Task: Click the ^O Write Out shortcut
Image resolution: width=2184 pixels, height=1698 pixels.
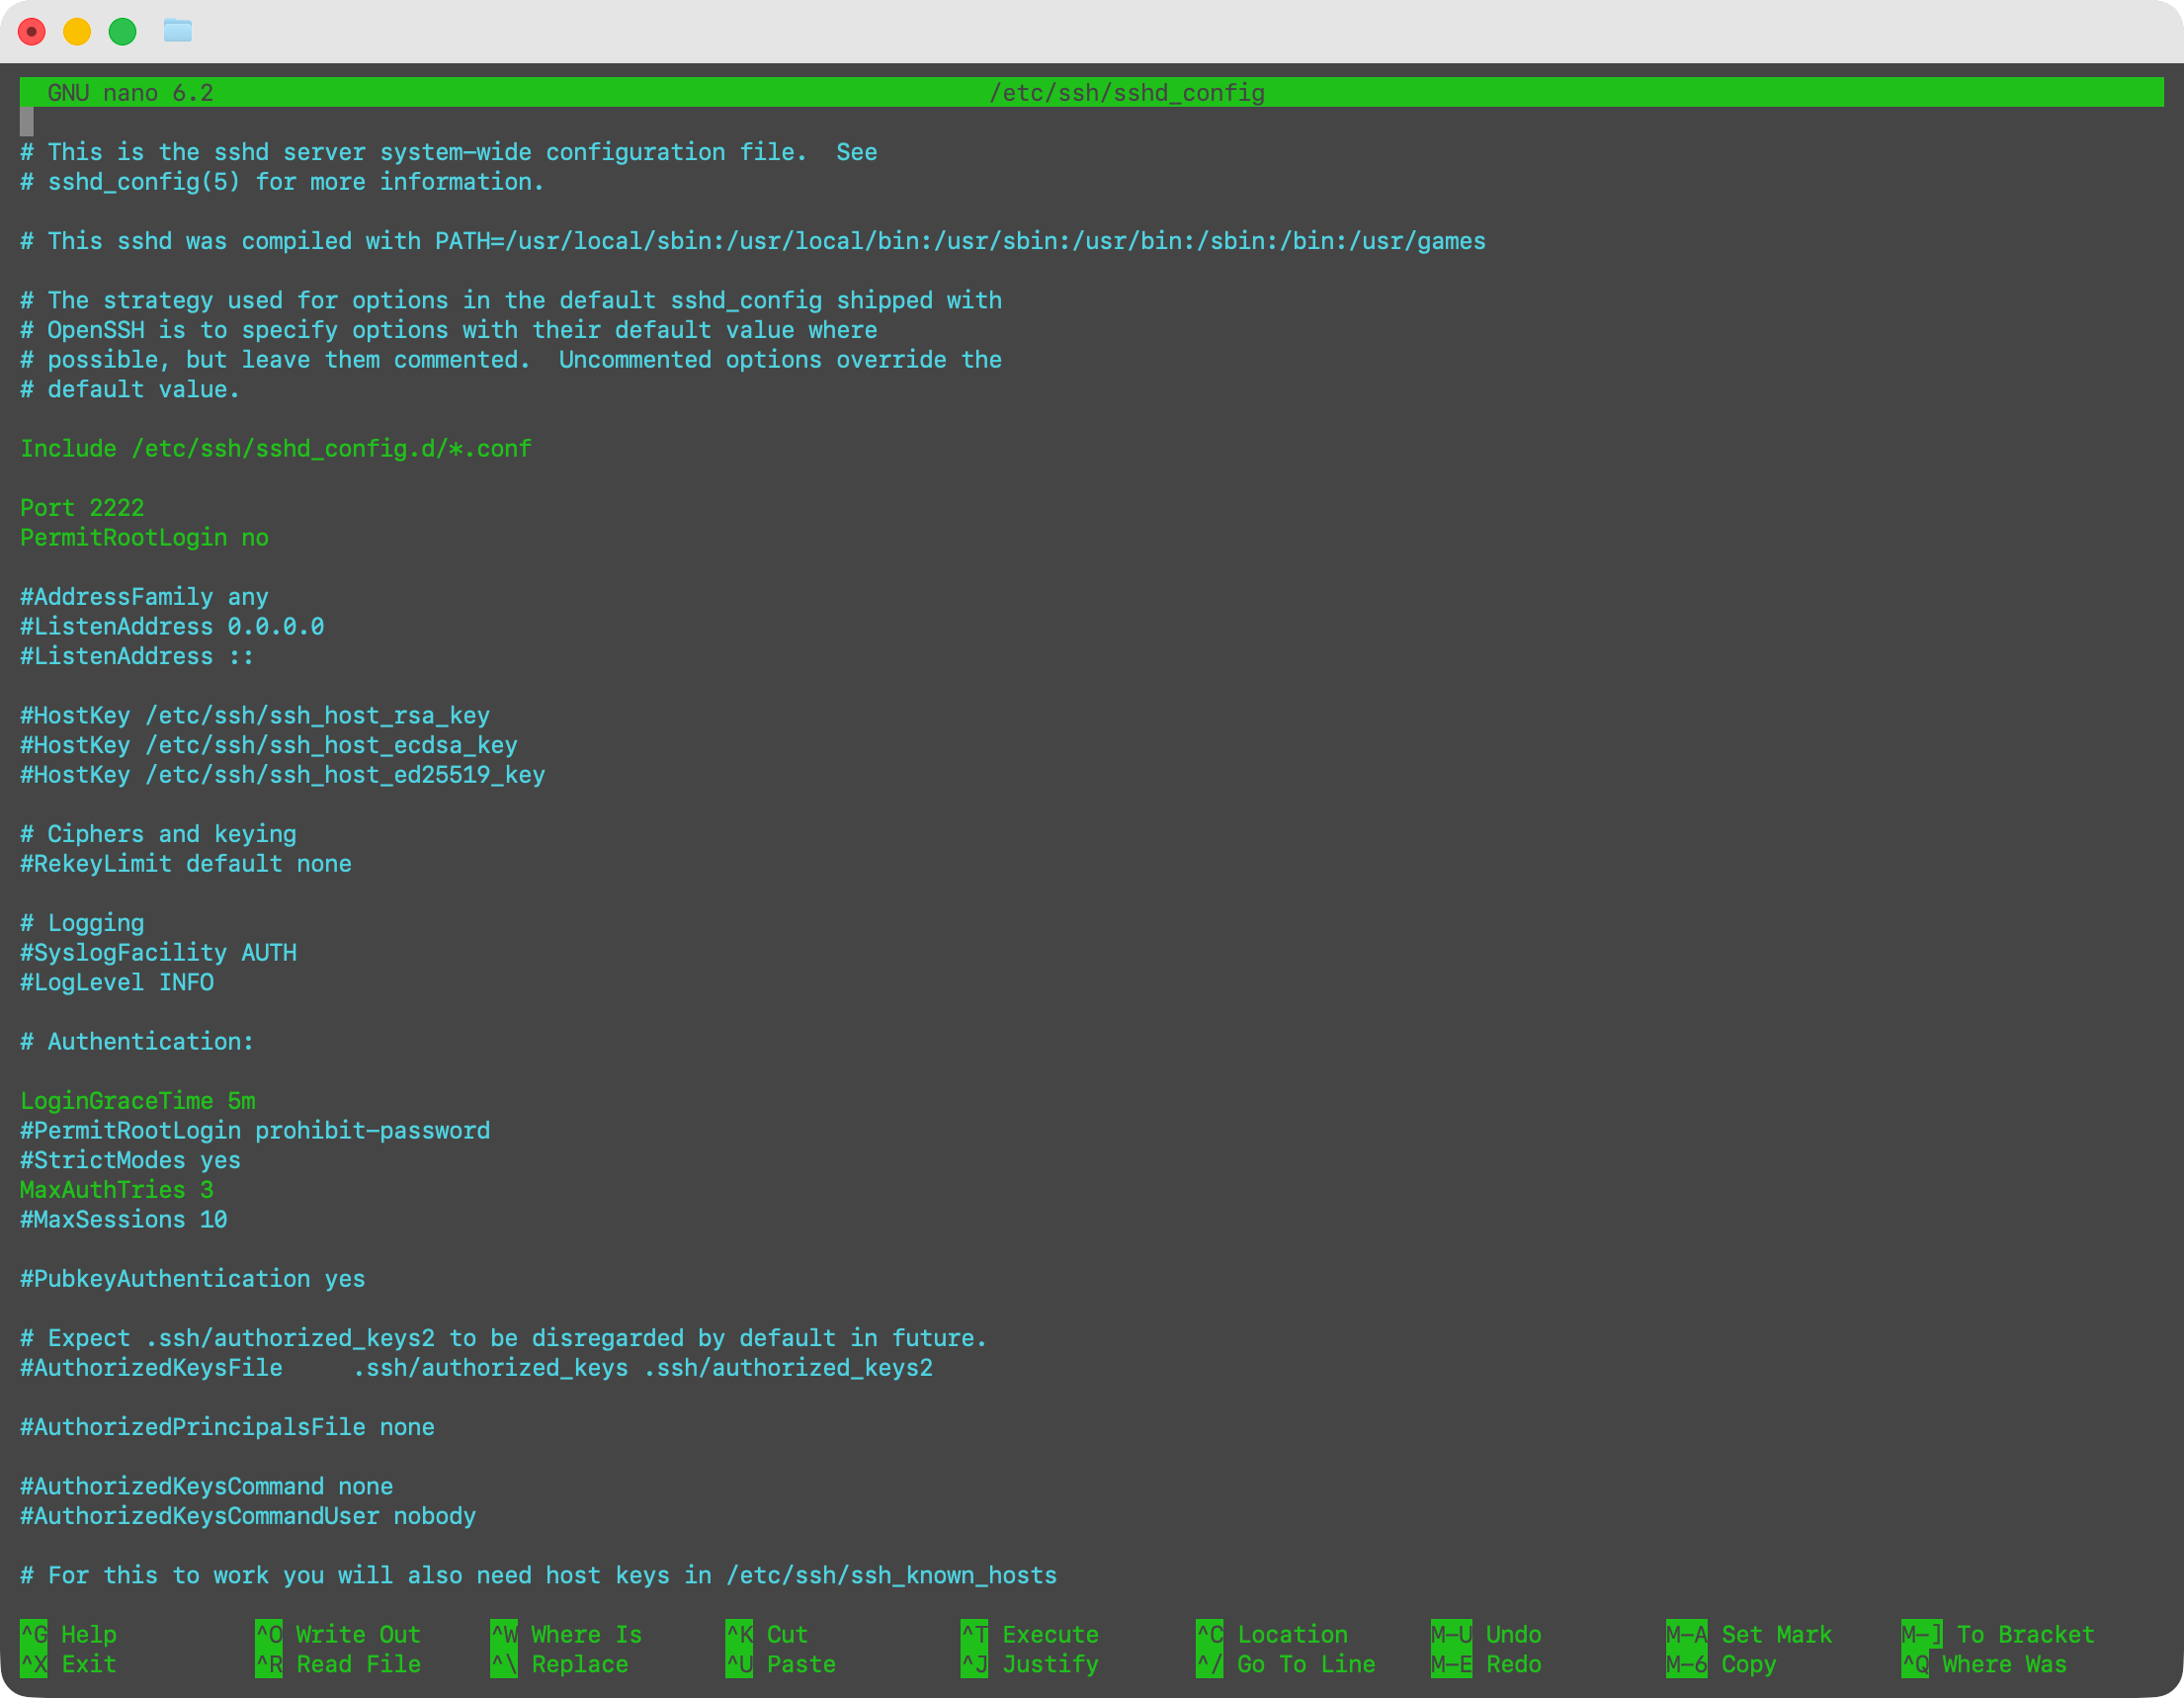Action: (338, 1634)
